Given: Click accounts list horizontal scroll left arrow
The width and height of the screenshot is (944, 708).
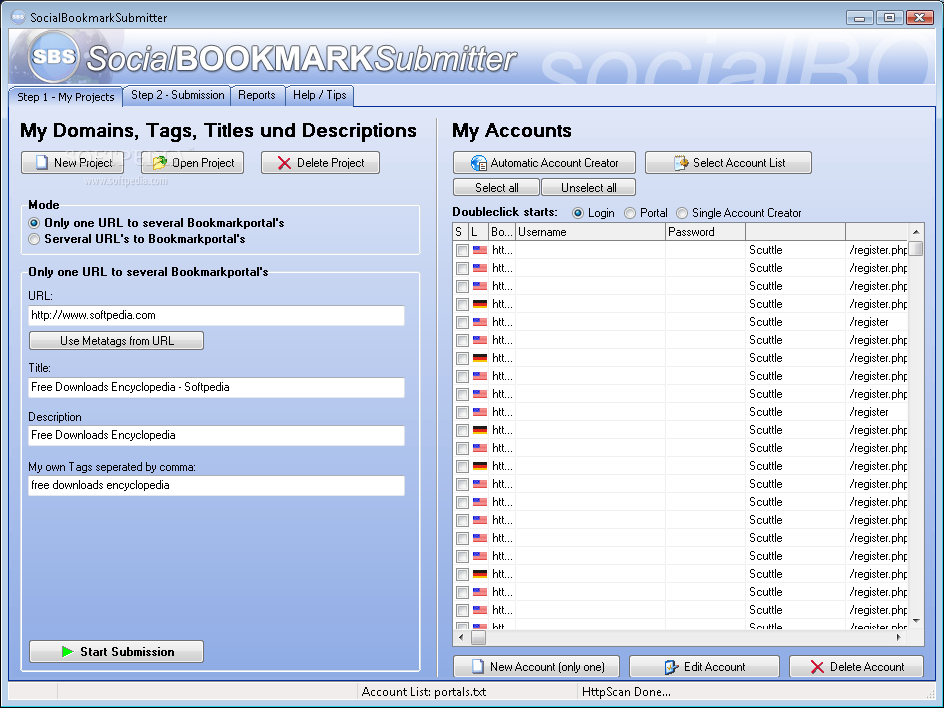Looking at the screenshot, I should coord(461,637).
